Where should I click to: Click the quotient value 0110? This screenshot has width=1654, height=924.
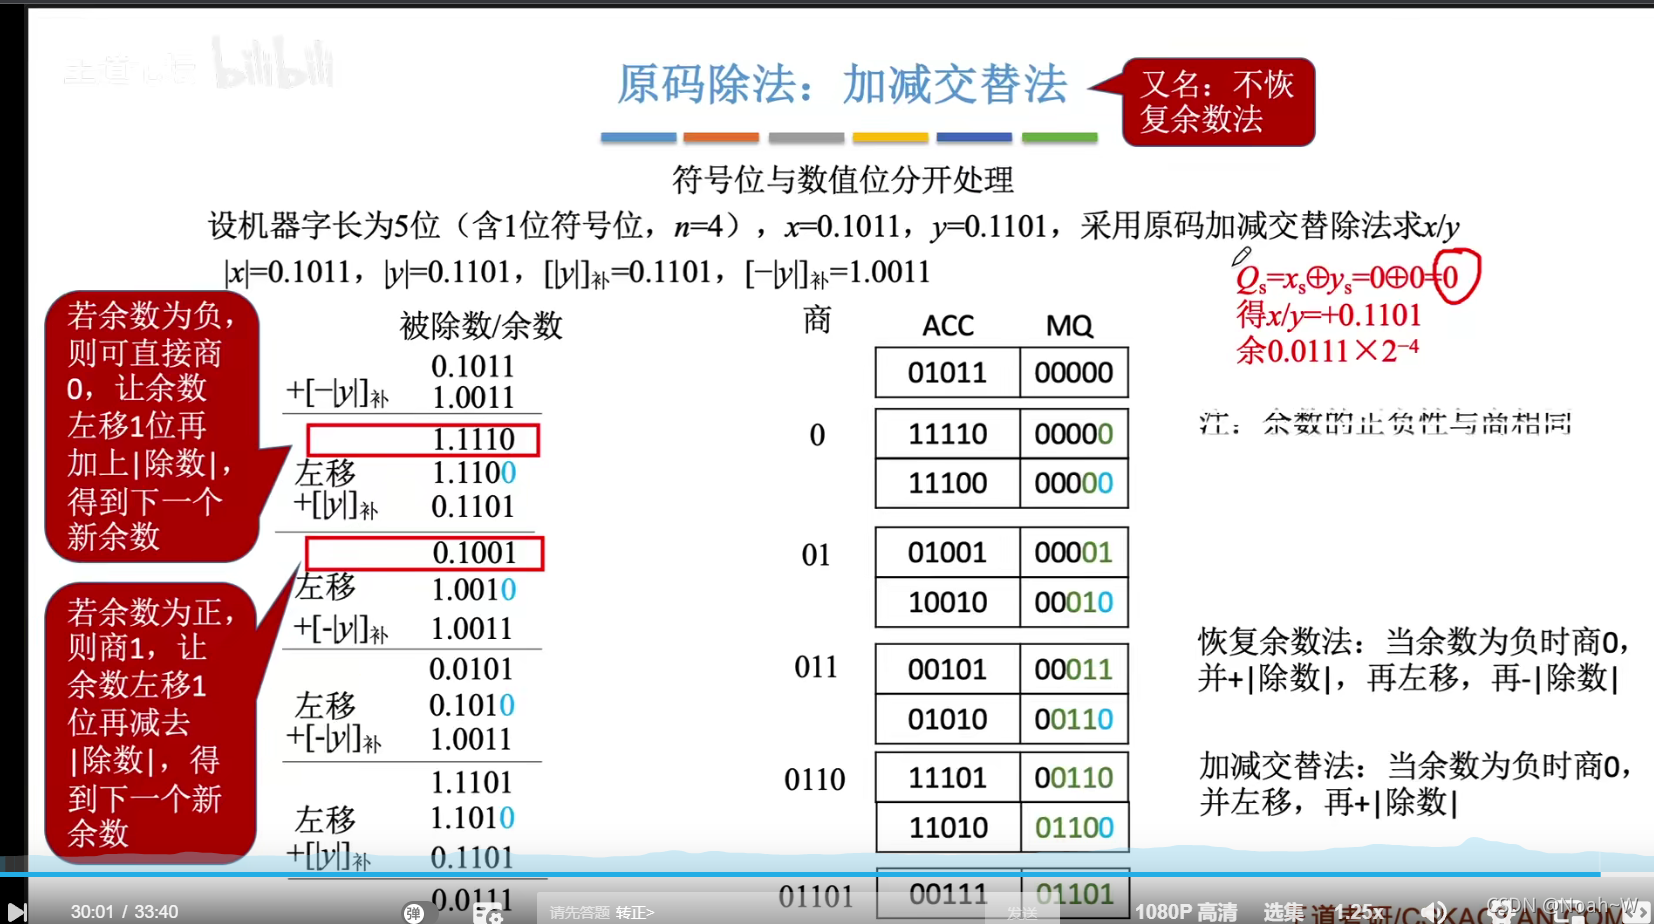coord(814,779)
